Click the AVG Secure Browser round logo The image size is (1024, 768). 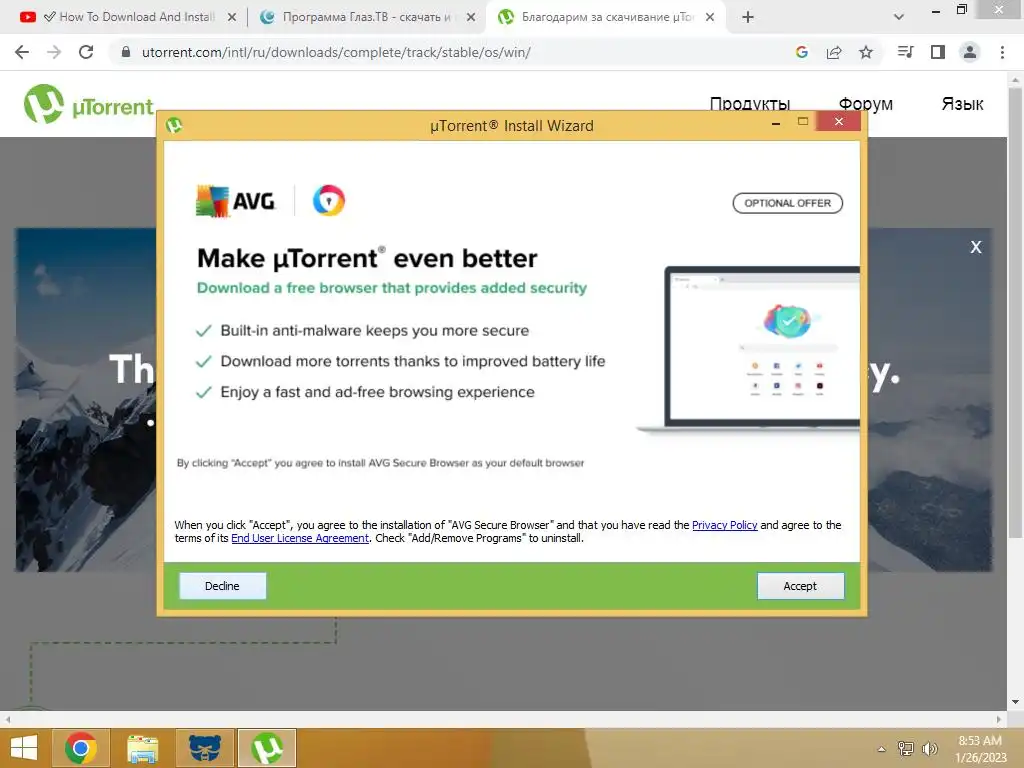tap(328, 200)
